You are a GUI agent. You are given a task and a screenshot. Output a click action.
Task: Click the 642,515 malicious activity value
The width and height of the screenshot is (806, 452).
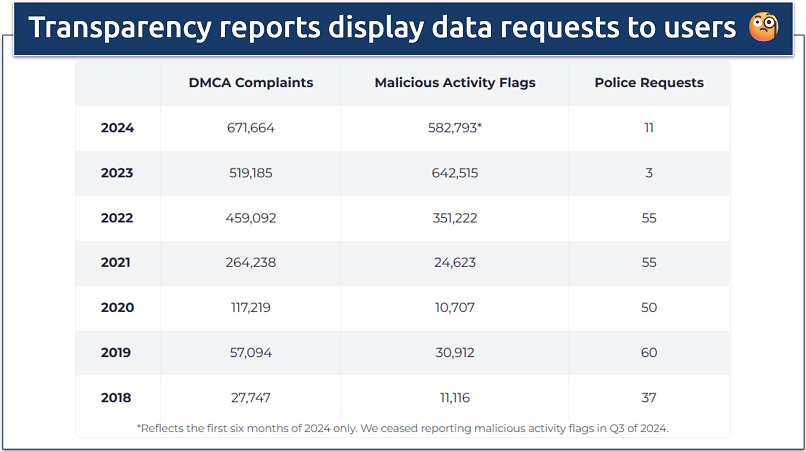[x=454, y=173]
